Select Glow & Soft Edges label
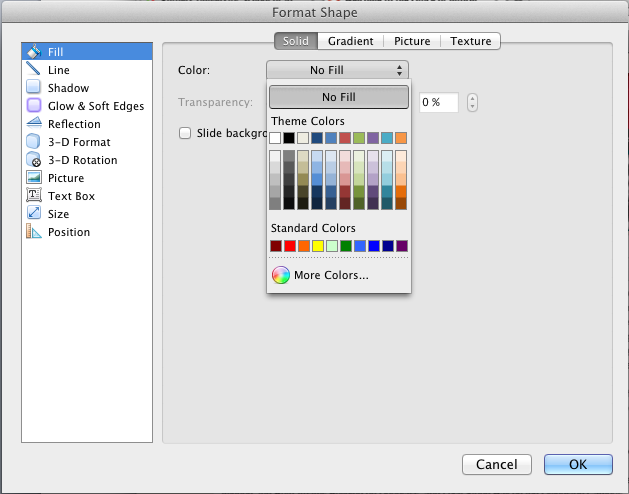The height and width of the screenshot is (494, 629). [96, 106]
